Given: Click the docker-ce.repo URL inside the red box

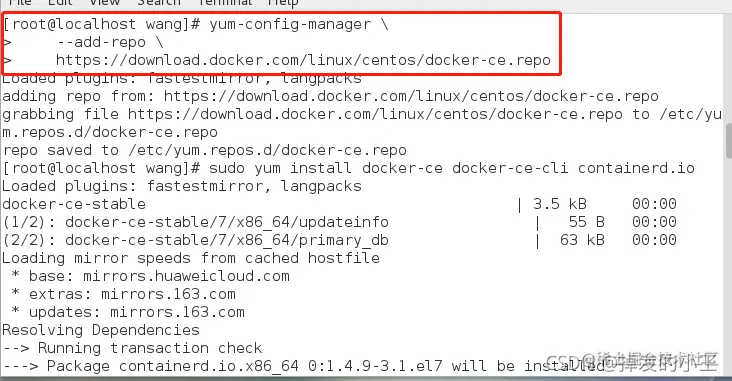Looking at the screenshot, I should point(303,60).
